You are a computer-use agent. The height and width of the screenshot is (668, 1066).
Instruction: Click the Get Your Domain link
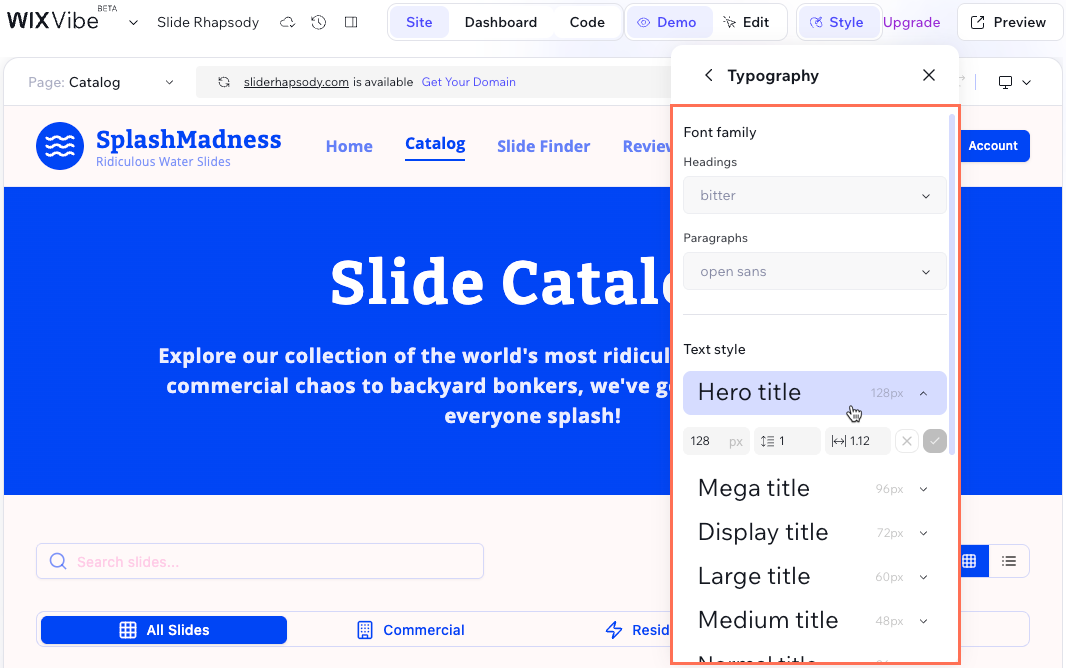468,81
